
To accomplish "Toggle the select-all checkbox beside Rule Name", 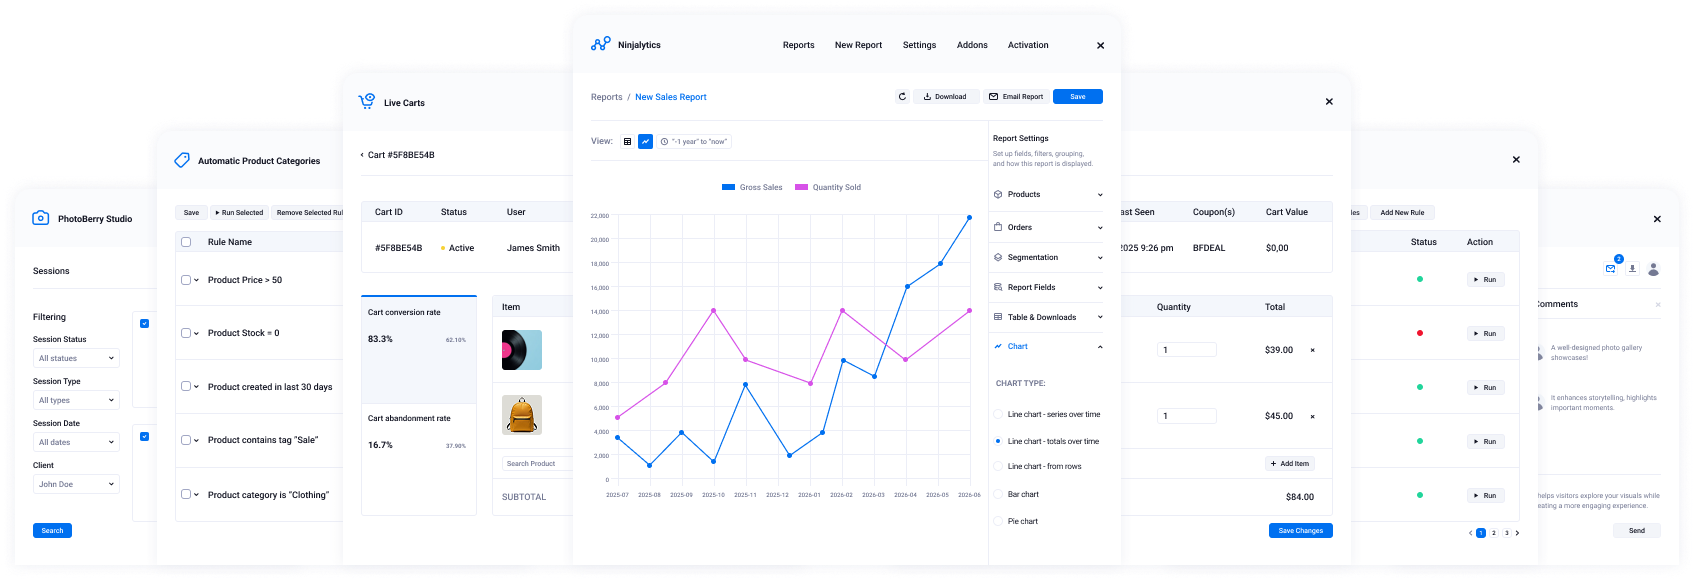I will 185,242.
